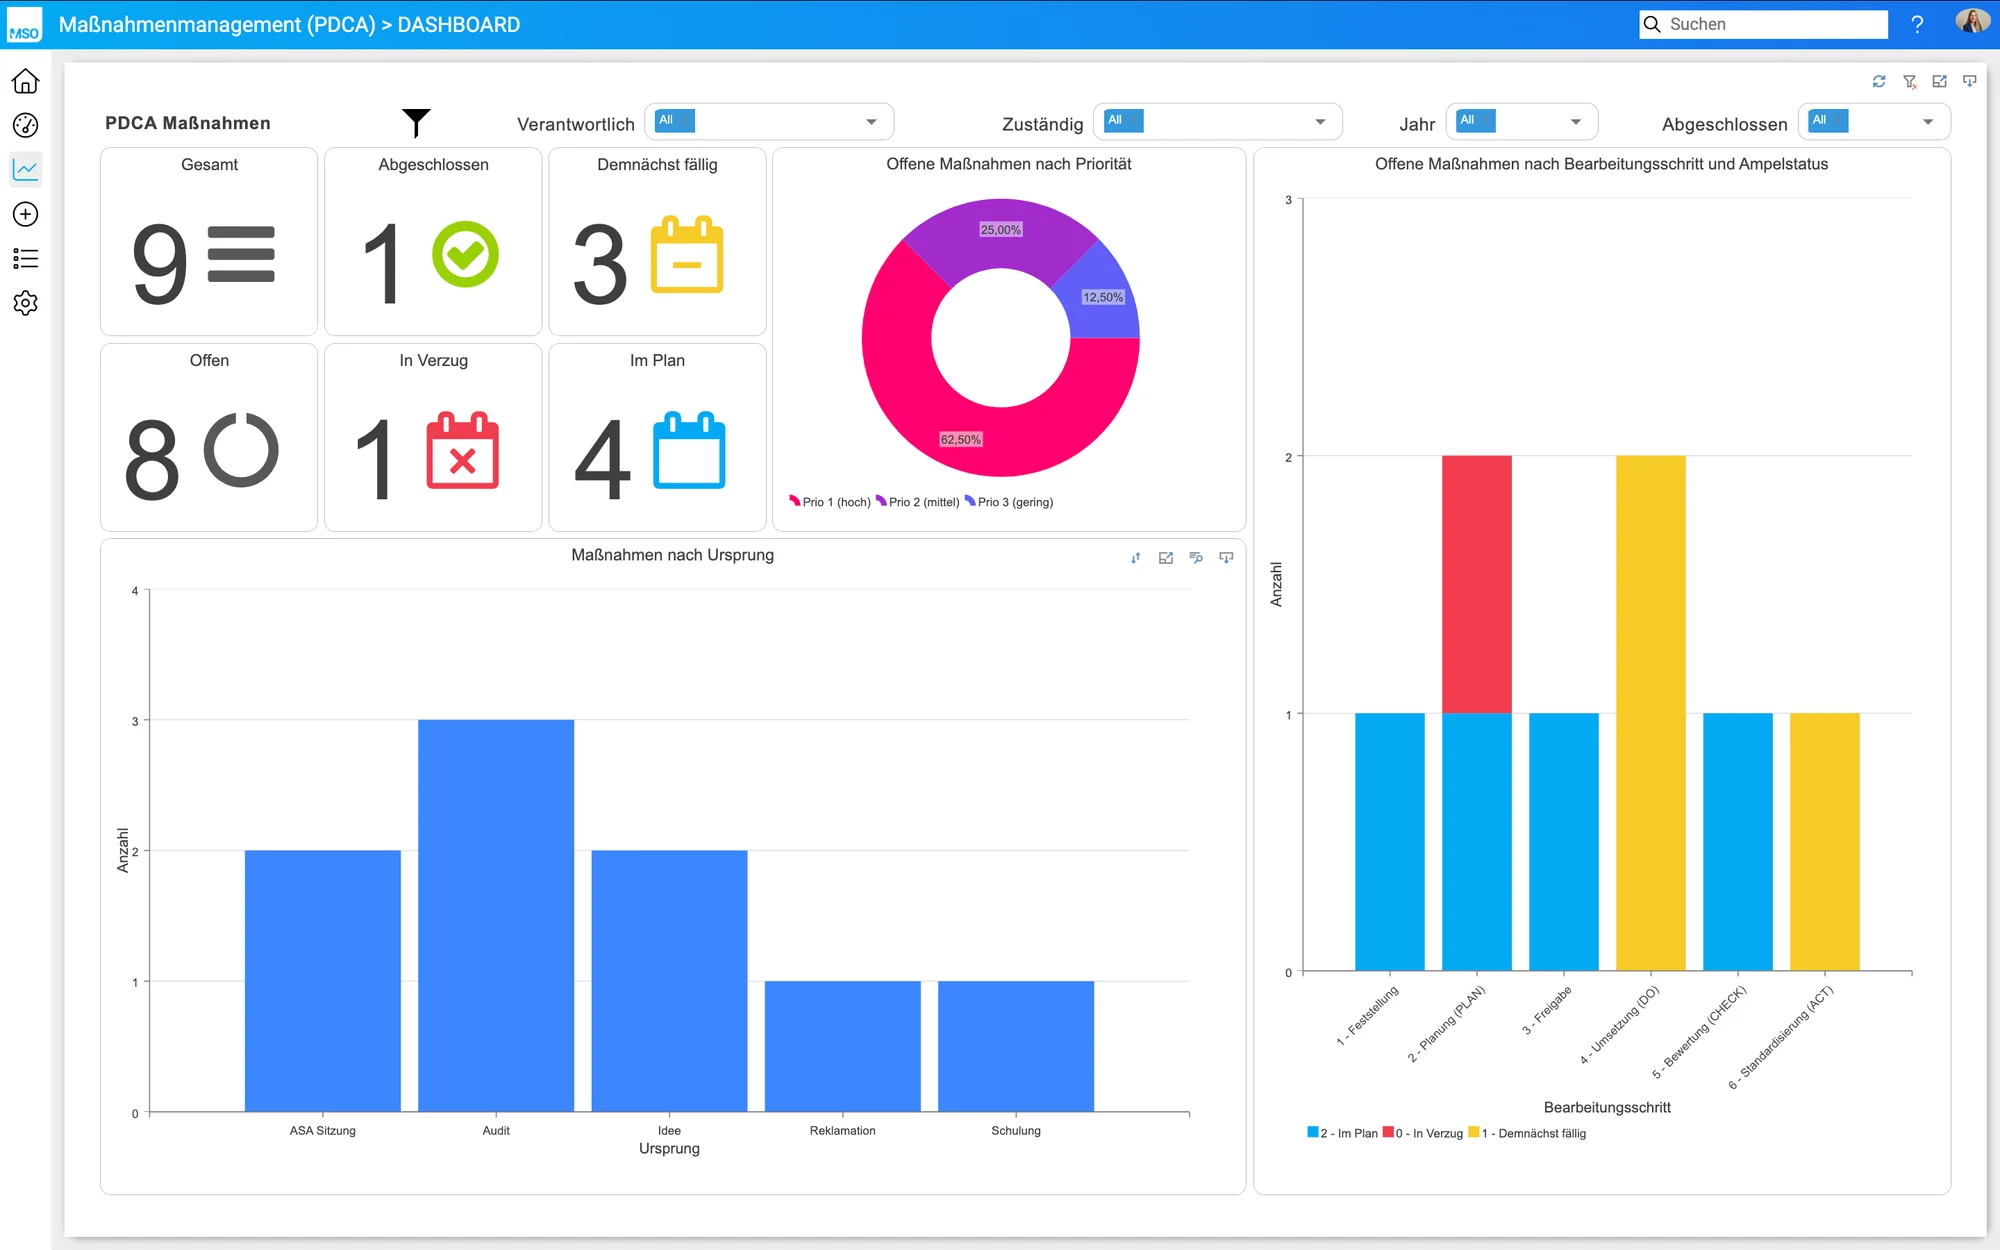
Task: Toggle the 0 - In Verzug legend entry
Action: [x=1423, y=1133]
